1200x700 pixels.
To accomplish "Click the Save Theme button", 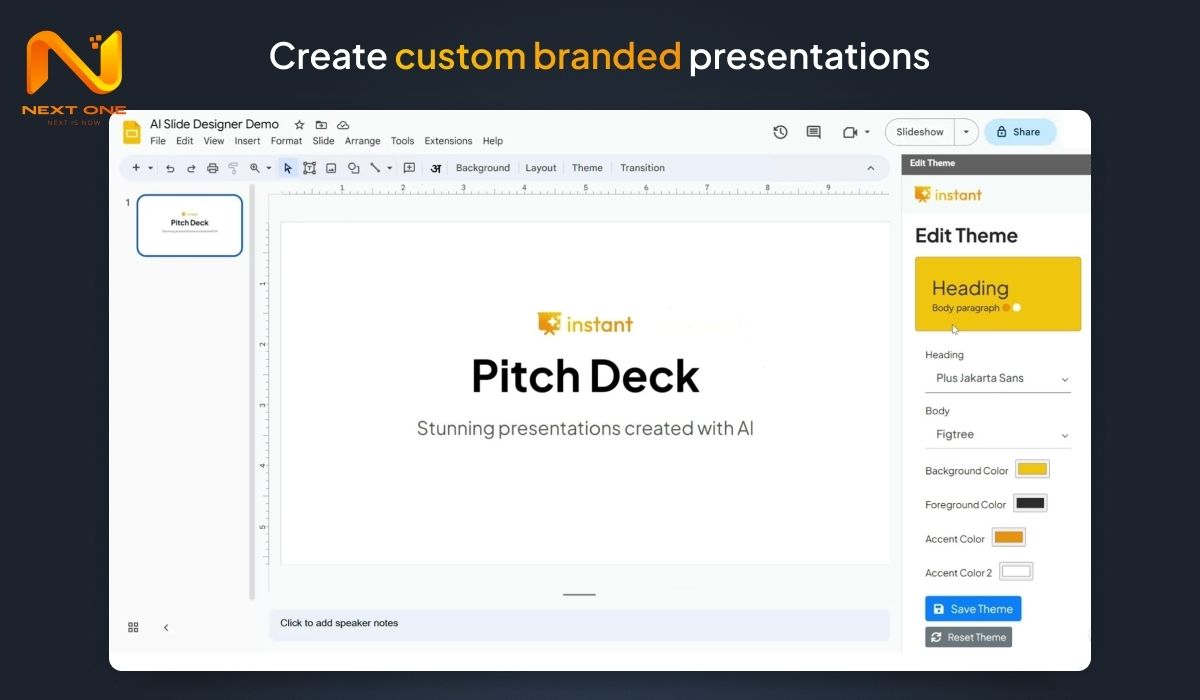I will pyautogui.click(x=972, y=609).
